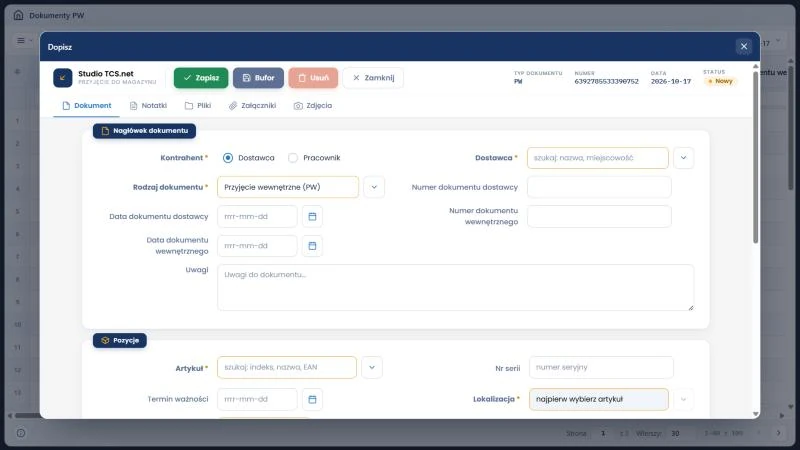This screenshot has height=450, width=800.
Task: Click the Studio TCS.net logo icon
Action: tap(63, 78)
